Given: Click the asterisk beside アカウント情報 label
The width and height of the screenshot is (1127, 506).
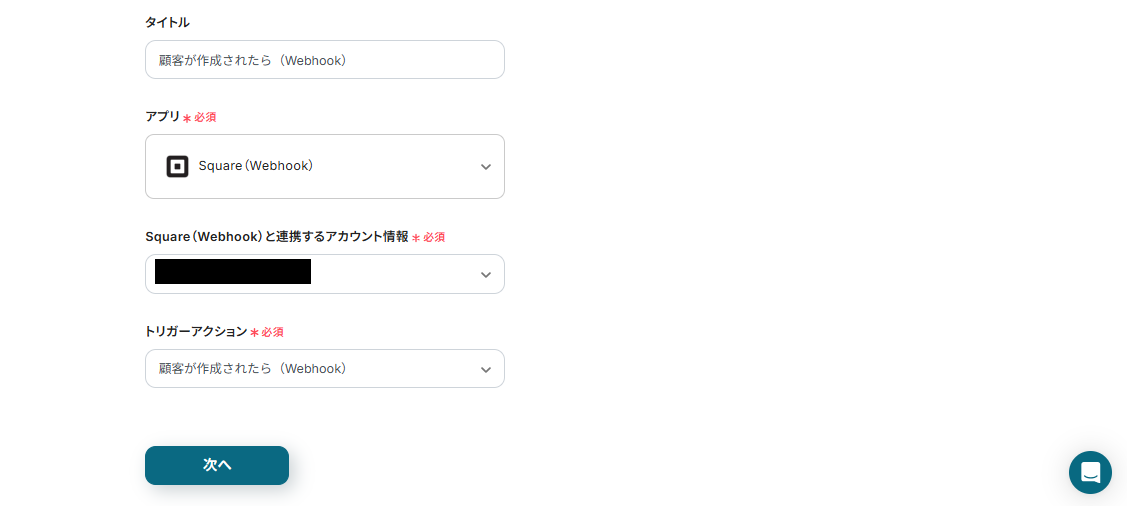Looking at the screenshot, I should pyautogui.click(x=416, y=238).
